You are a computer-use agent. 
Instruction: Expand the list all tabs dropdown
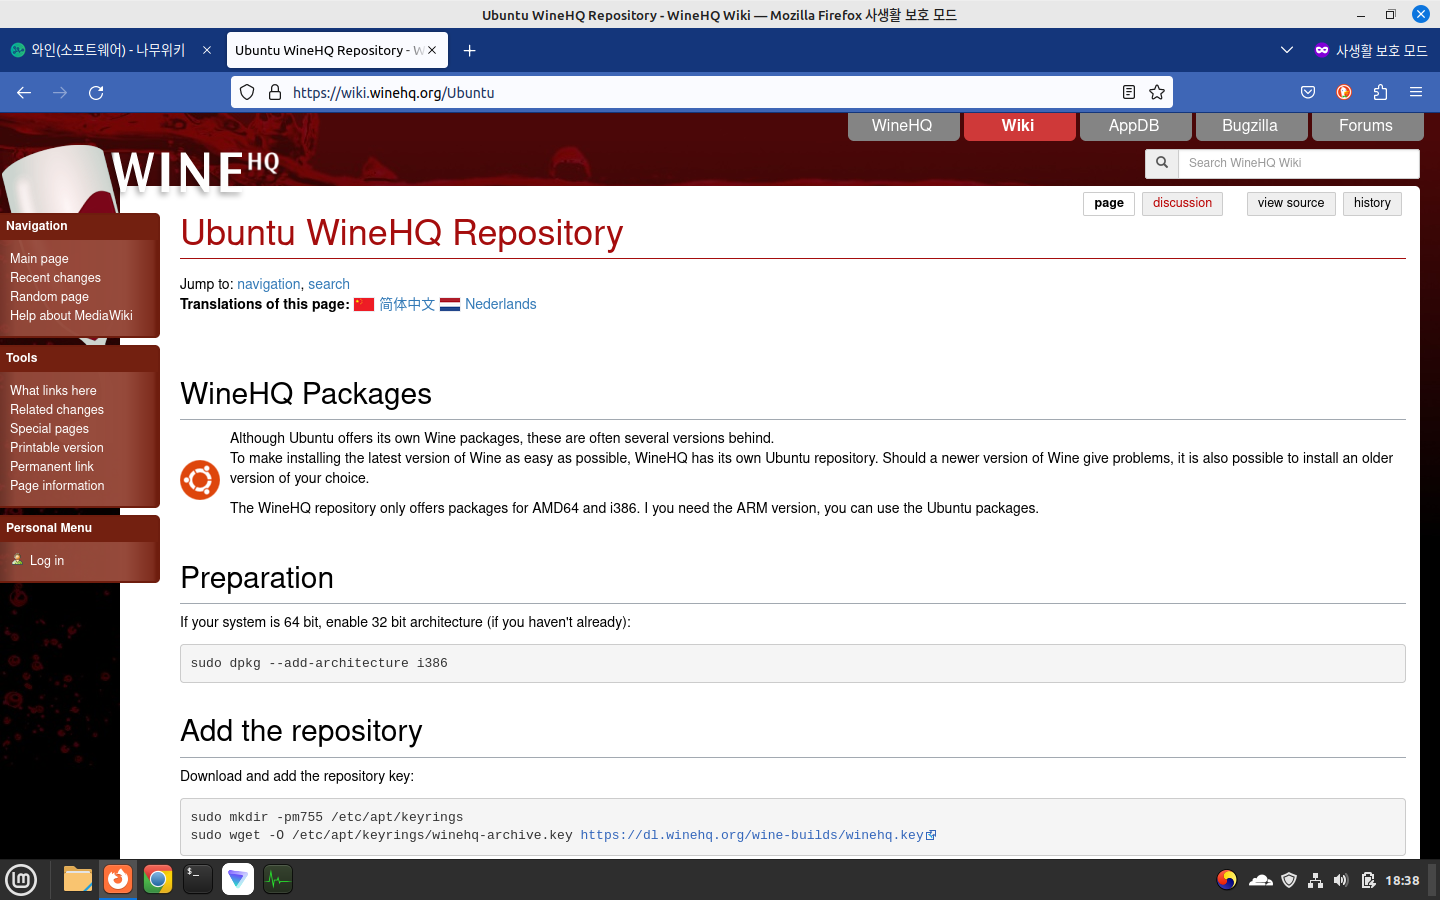click(1287, 50)
